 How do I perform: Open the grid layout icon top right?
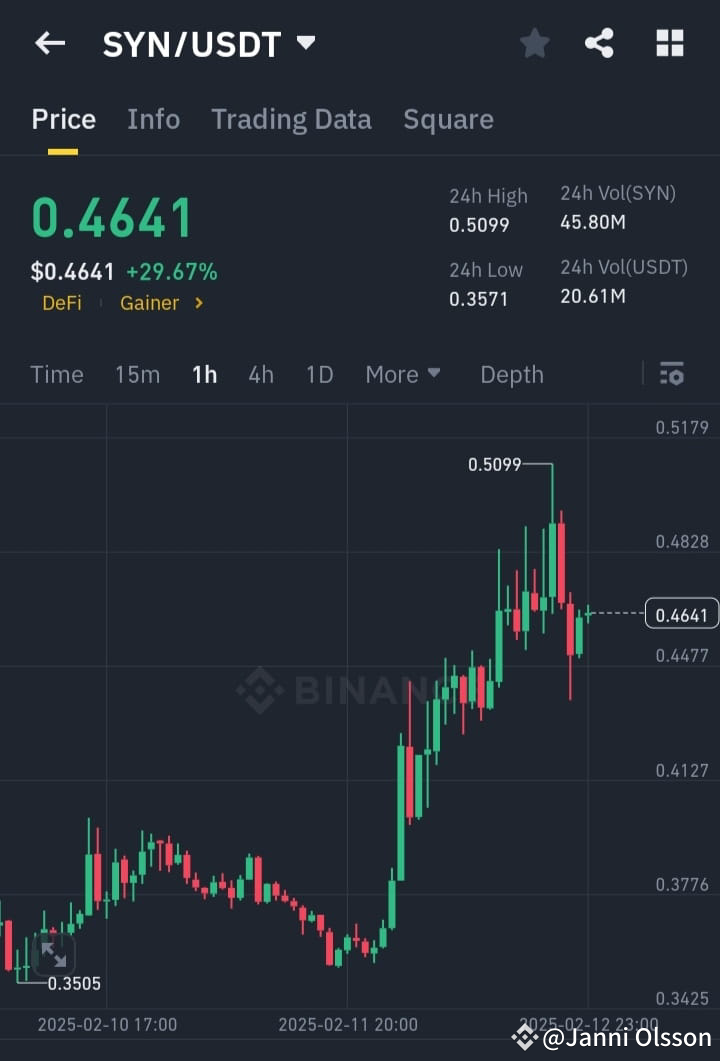click(x=668, y=43)
